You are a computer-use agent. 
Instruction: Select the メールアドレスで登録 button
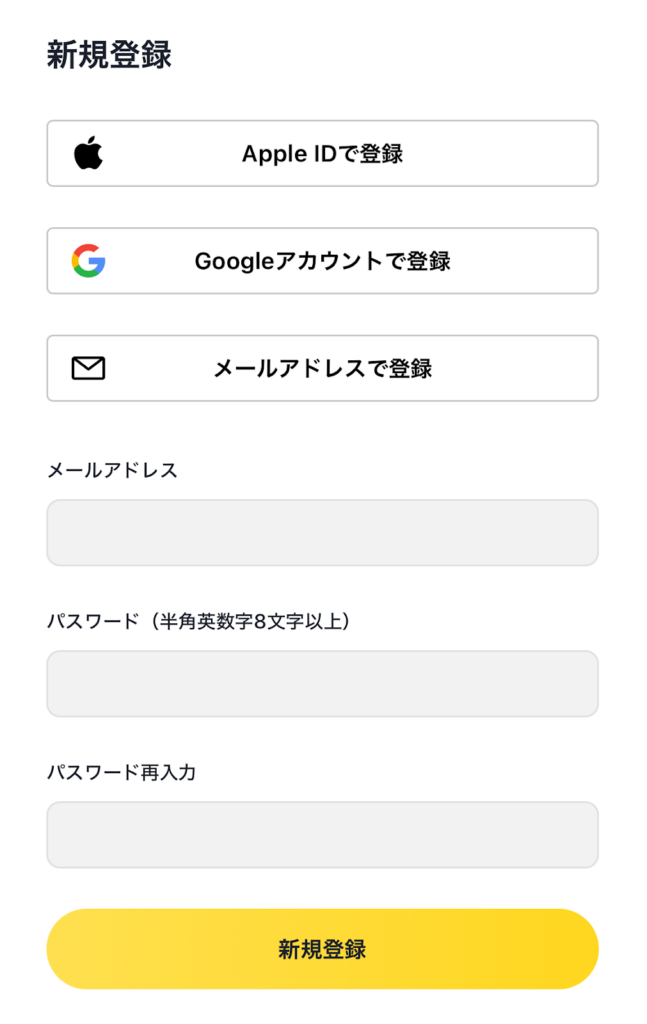[322, 369]
